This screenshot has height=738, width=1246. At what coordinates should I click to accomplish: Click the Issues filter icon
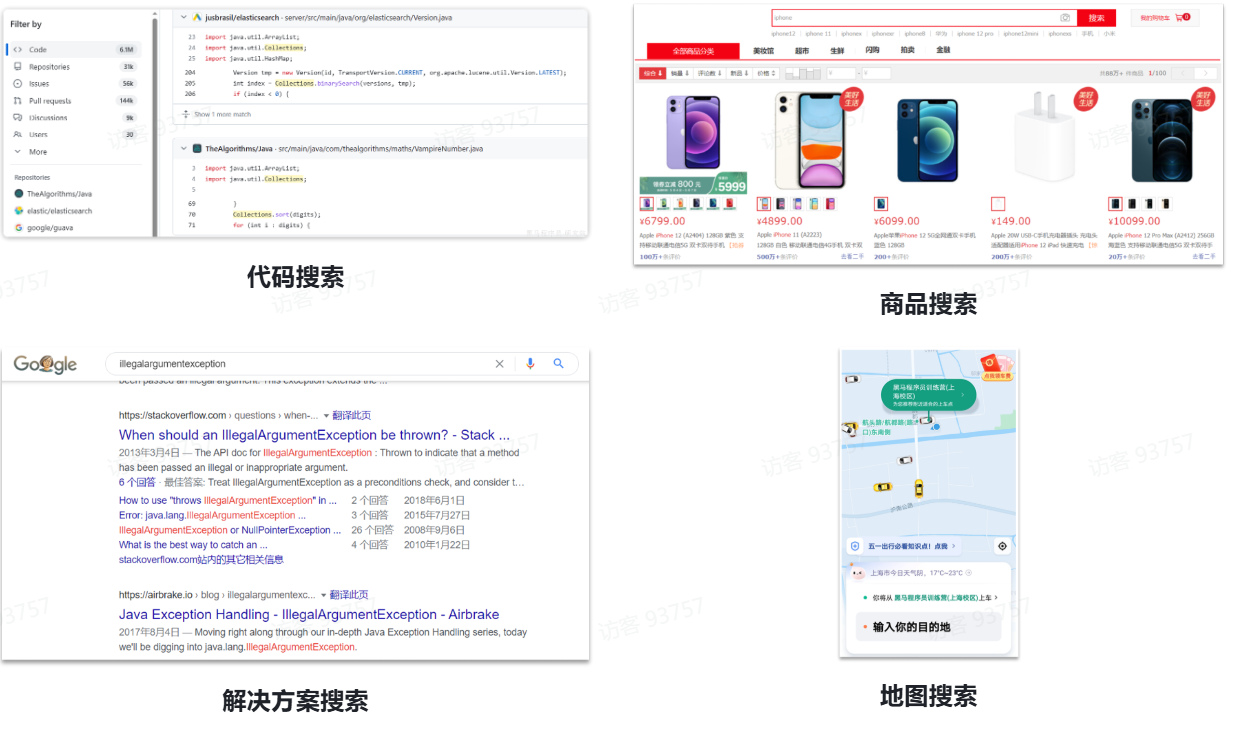pyautogui.click(x=18, y=83)
